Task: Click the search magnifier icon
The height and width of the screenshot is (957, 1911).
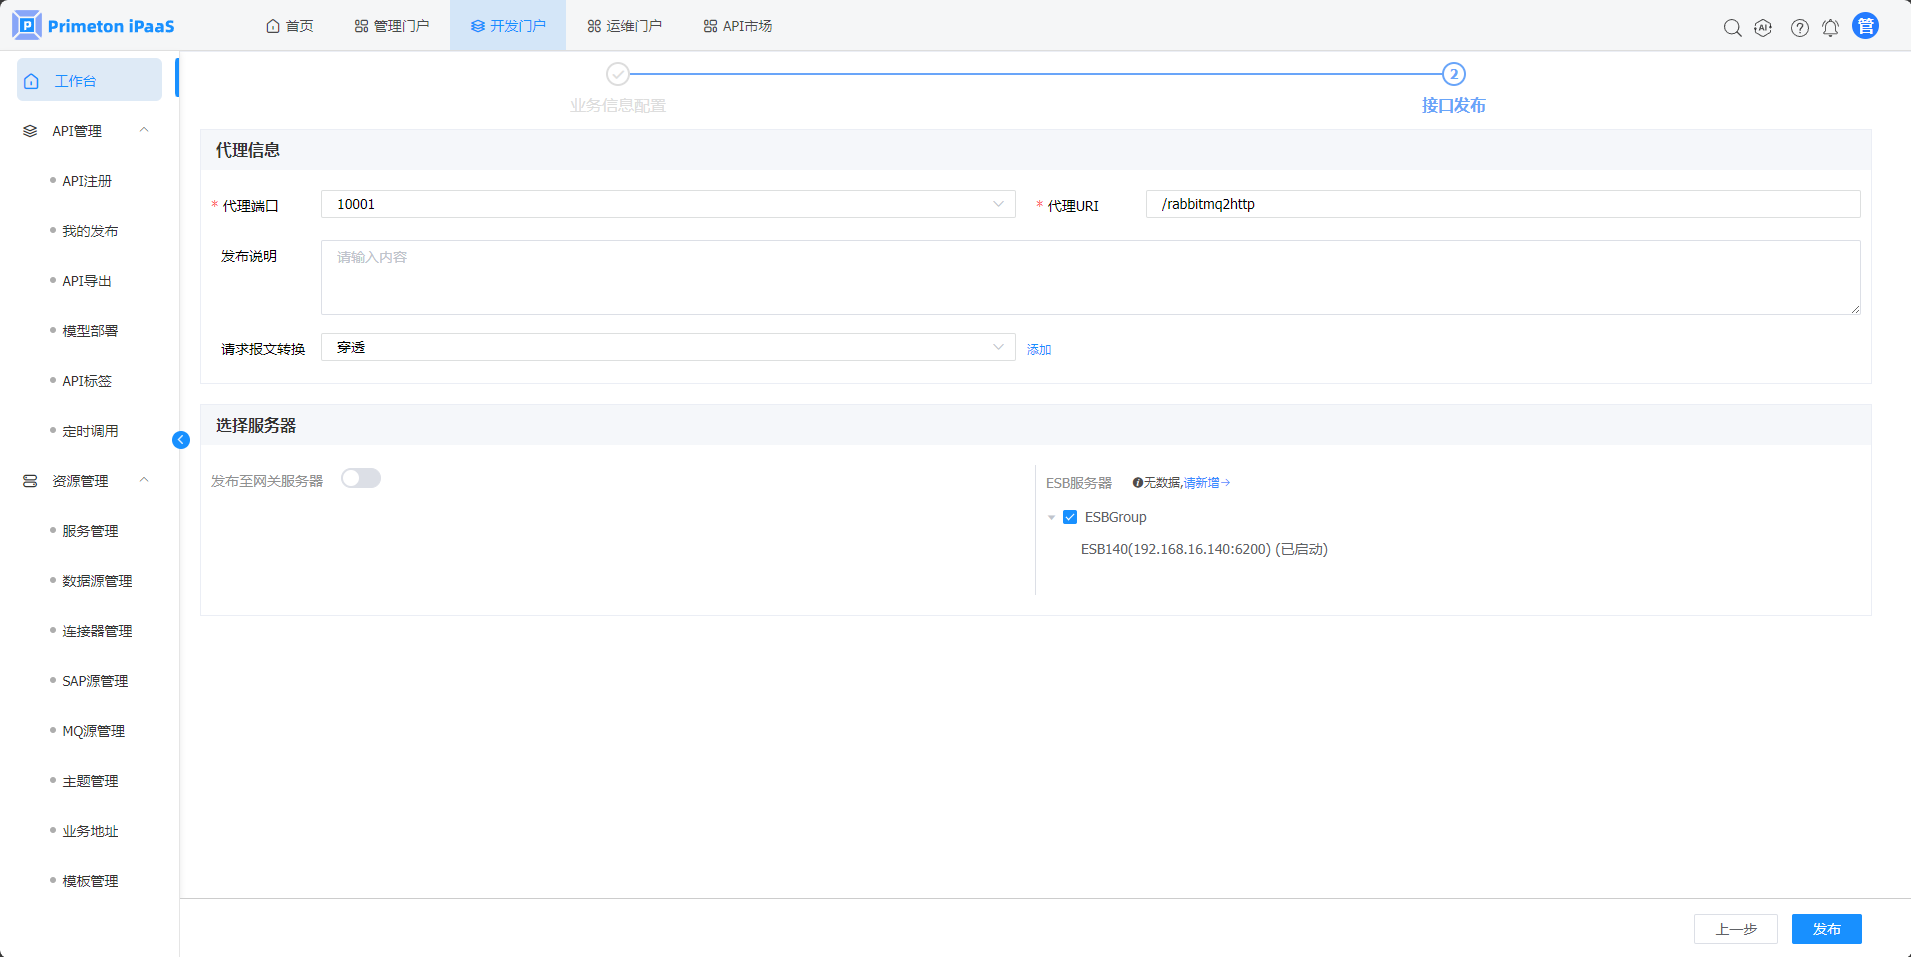Action: [x=1732, y=28]
